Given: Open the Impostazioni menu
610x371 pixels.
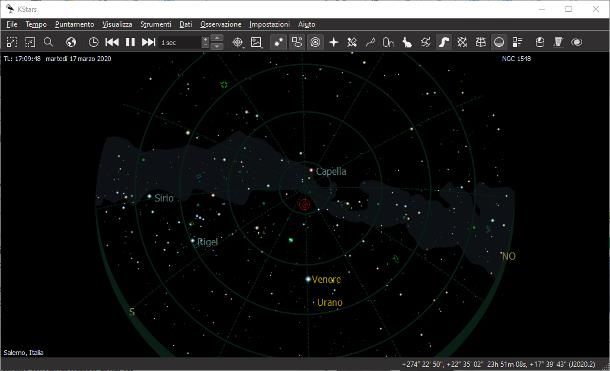Looking at the screenshot, I should 269,24.
